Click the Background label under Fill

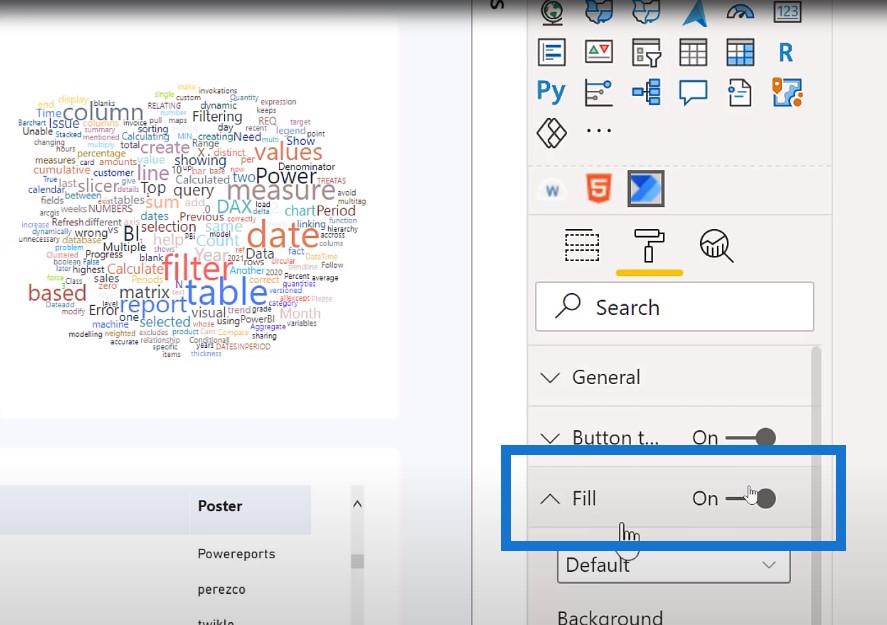pos(610,617)
